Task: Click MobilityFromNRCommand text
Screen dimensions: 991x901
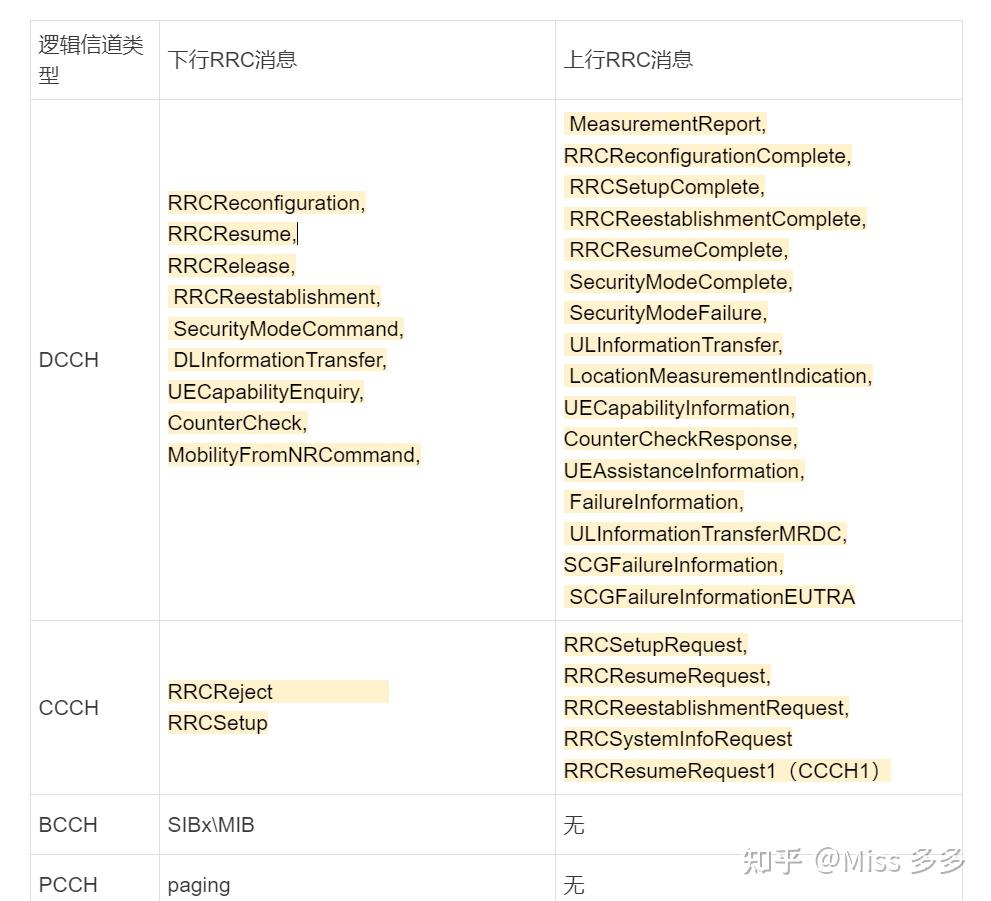Action: tap(293, 455)
